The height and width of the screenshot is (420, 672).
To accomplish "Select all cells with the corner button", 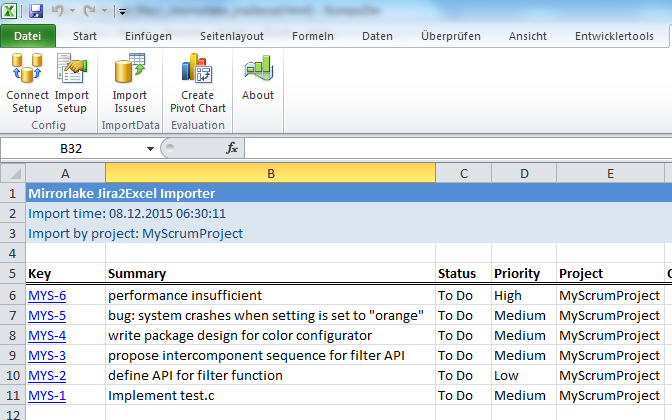I will [x=13, y=174].
